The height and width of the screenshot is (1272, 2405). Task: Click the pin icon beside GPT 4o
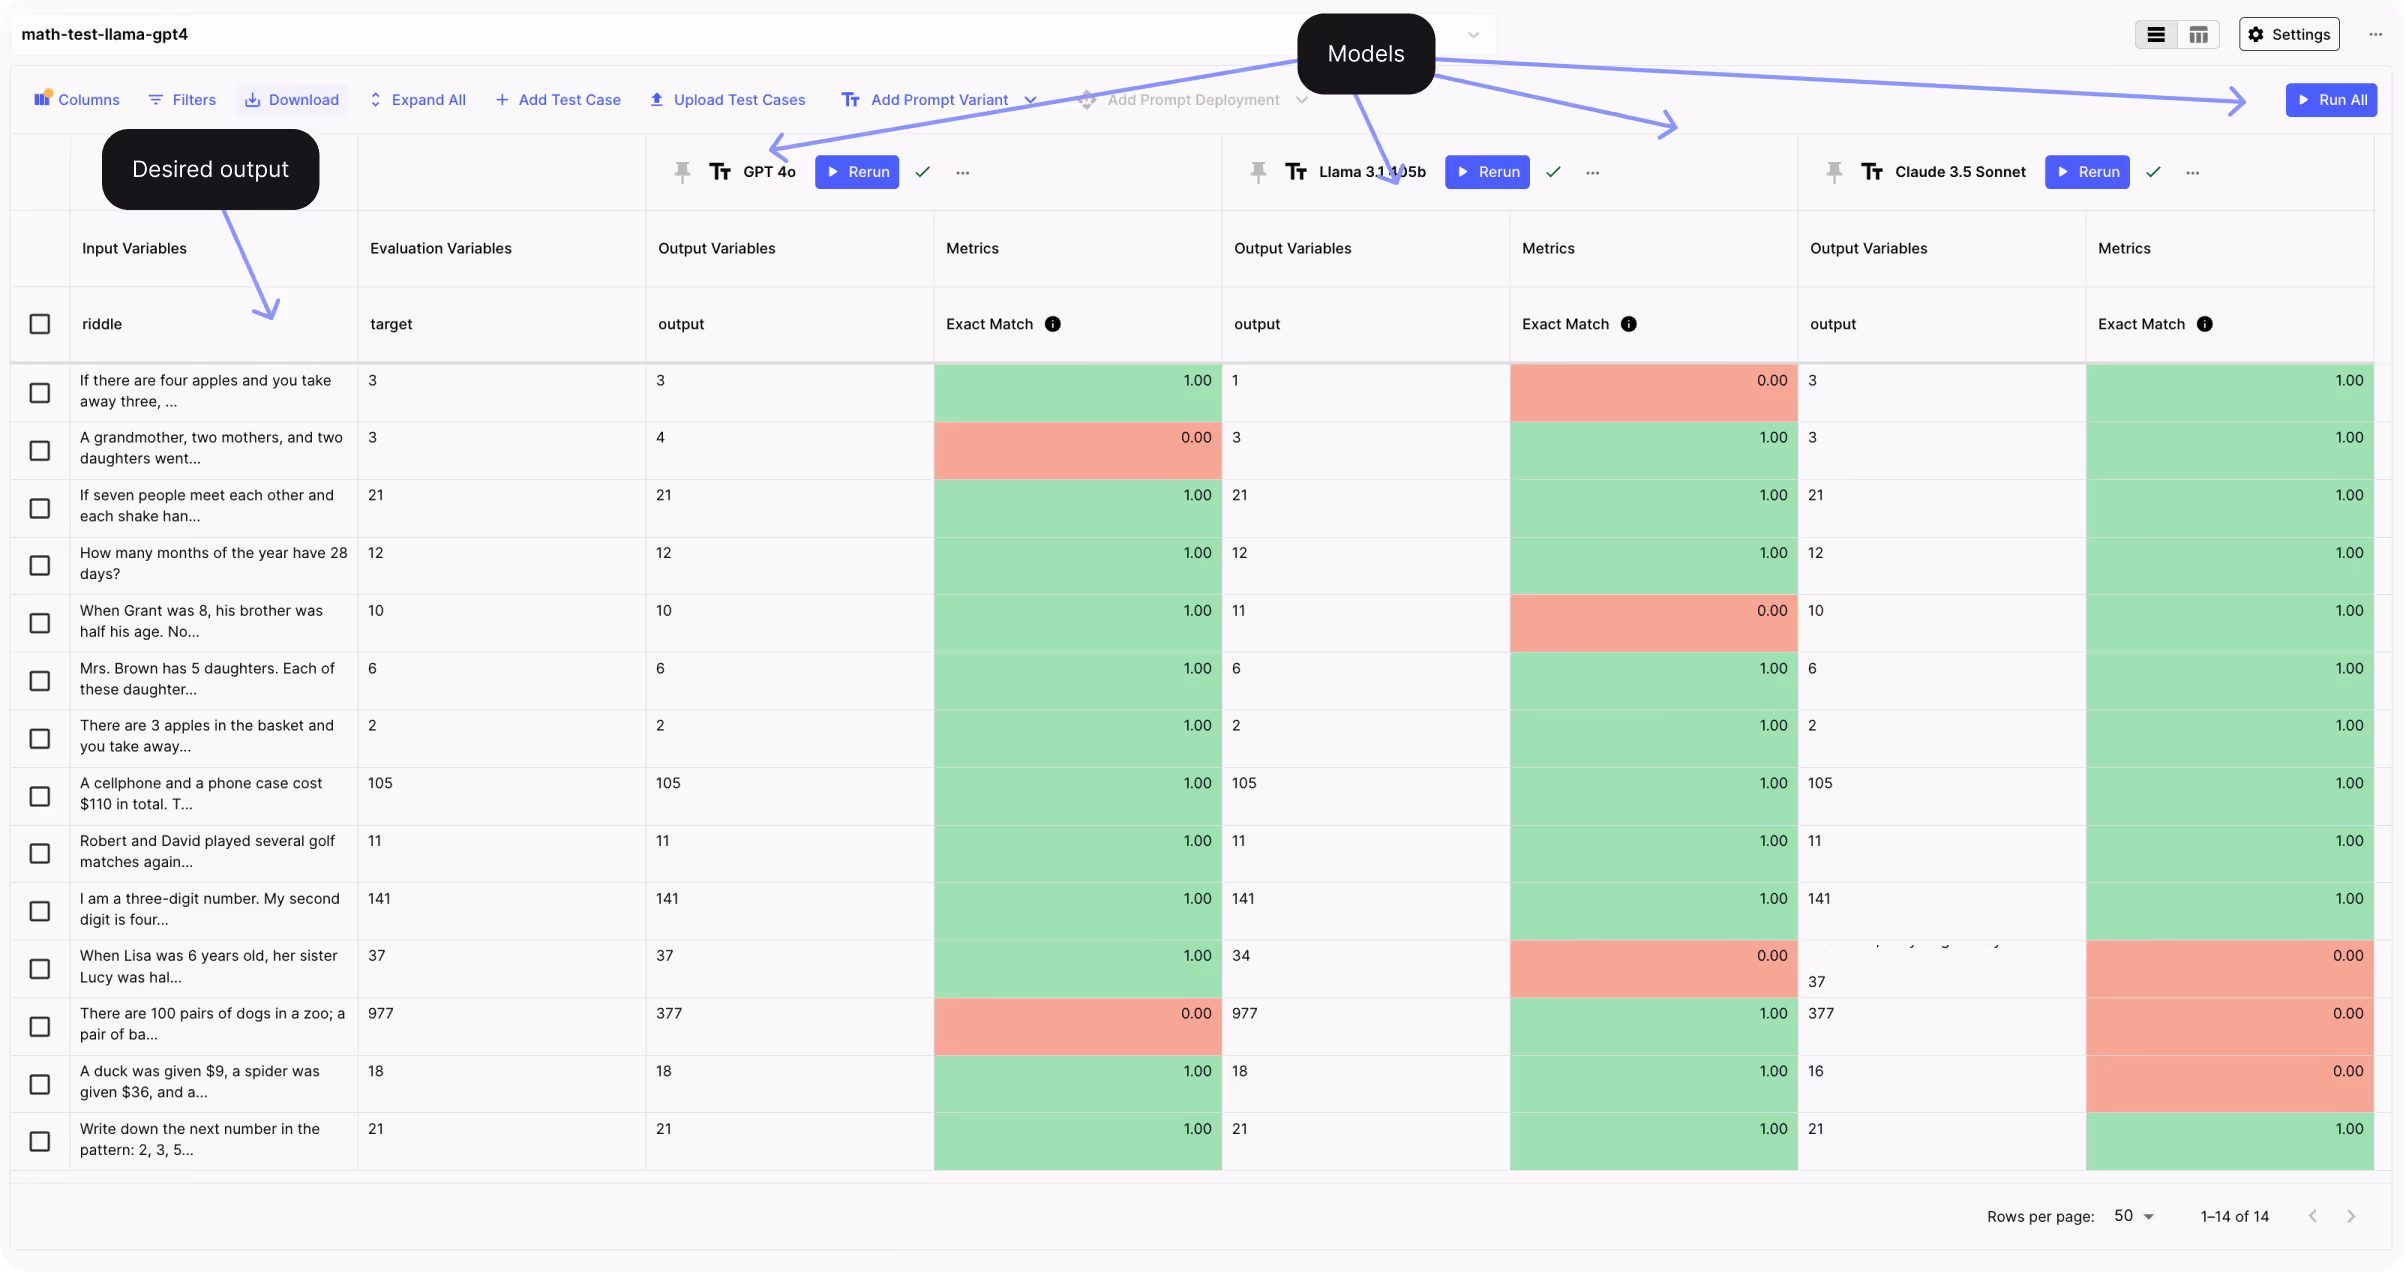pyautogui.click(x=682, y=172)
